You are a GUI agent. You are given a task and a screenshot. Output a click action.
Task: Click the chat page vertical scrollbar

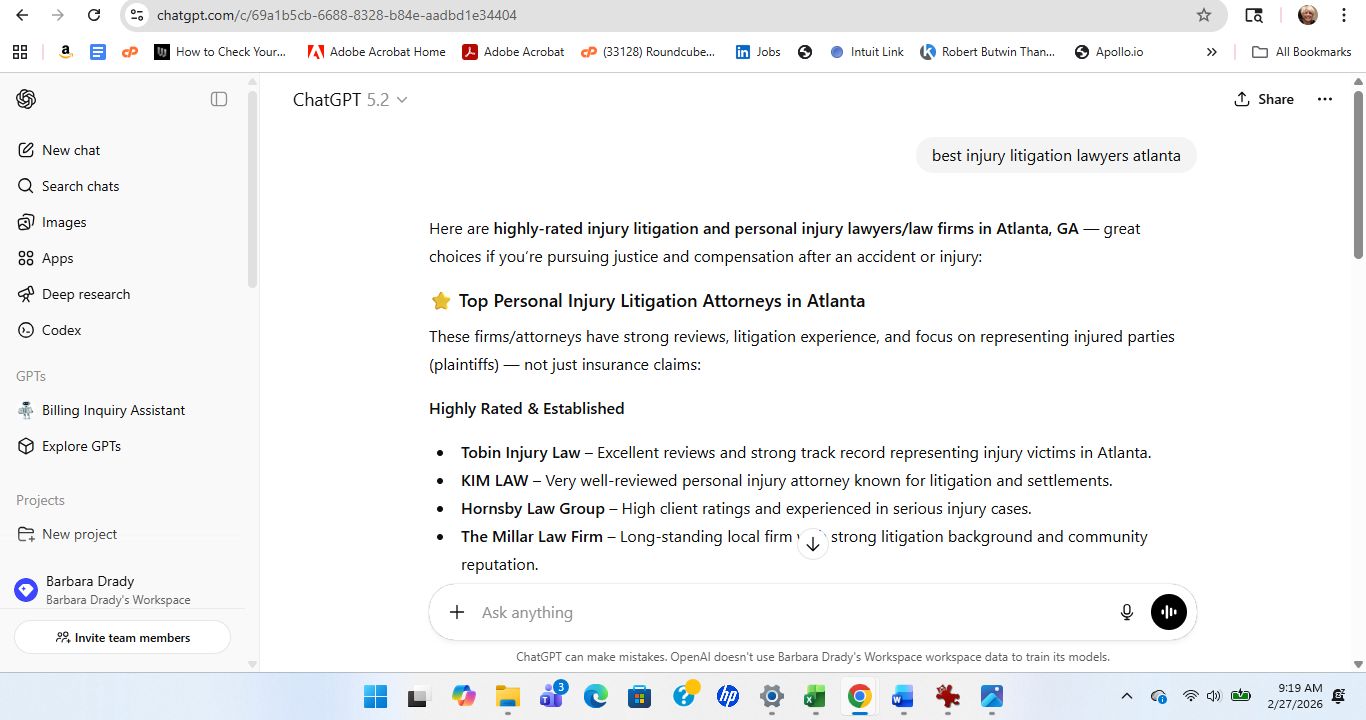point(1358,175)
